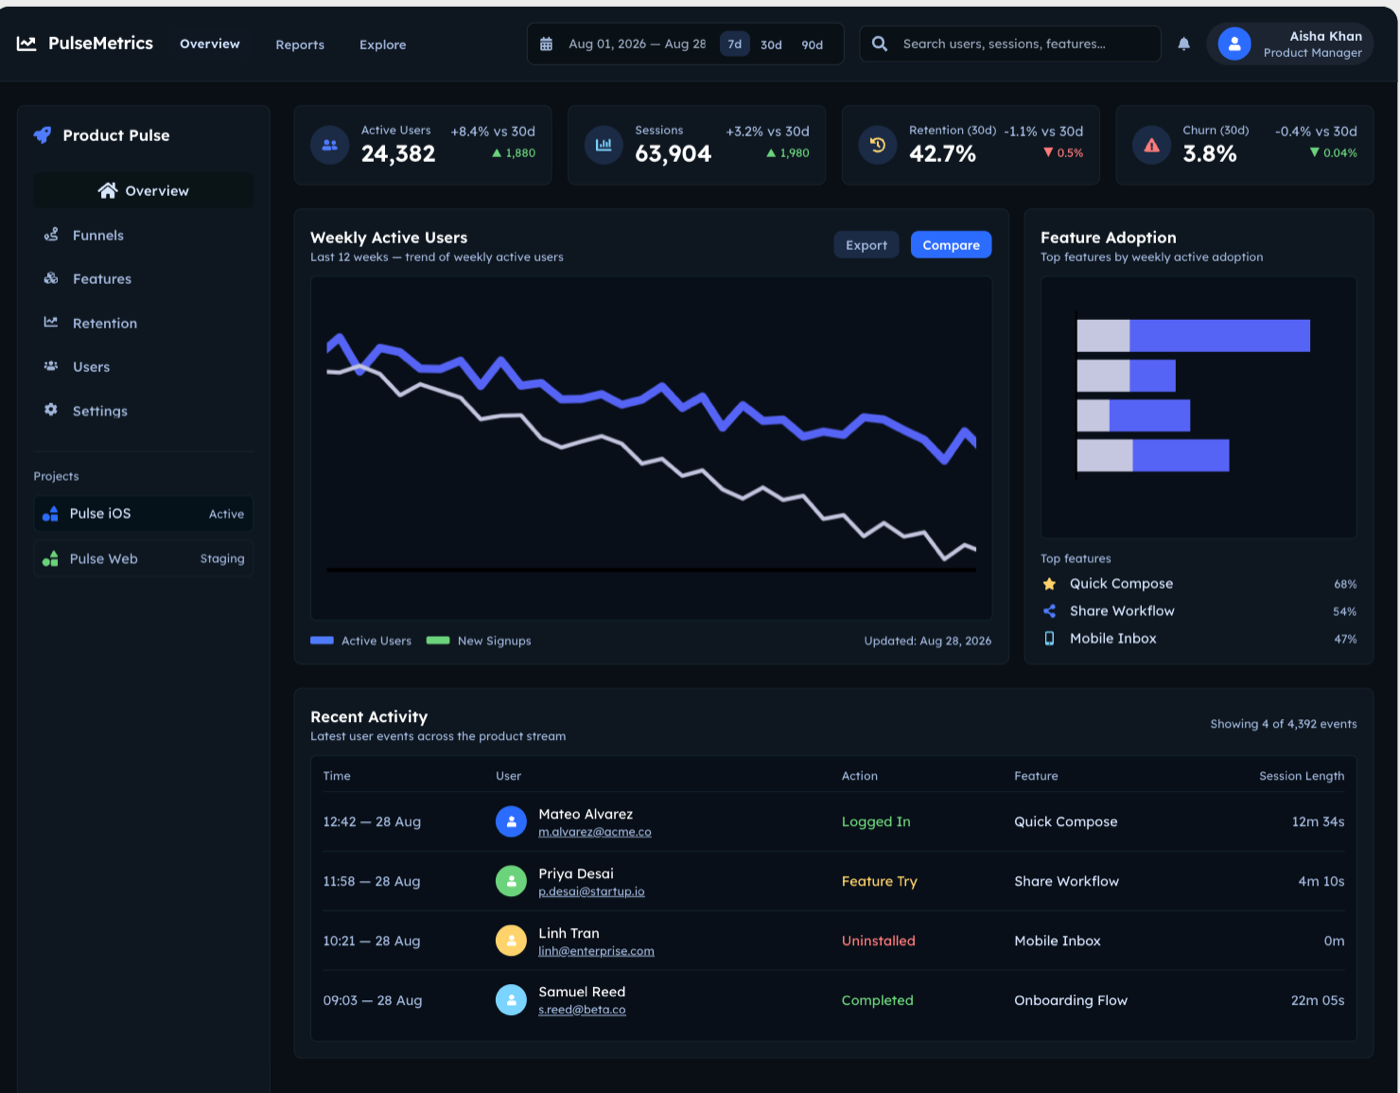Click the Users group icon in sidebar
The height and width of the screenshot is (1093, 1400).
point(51,366)
